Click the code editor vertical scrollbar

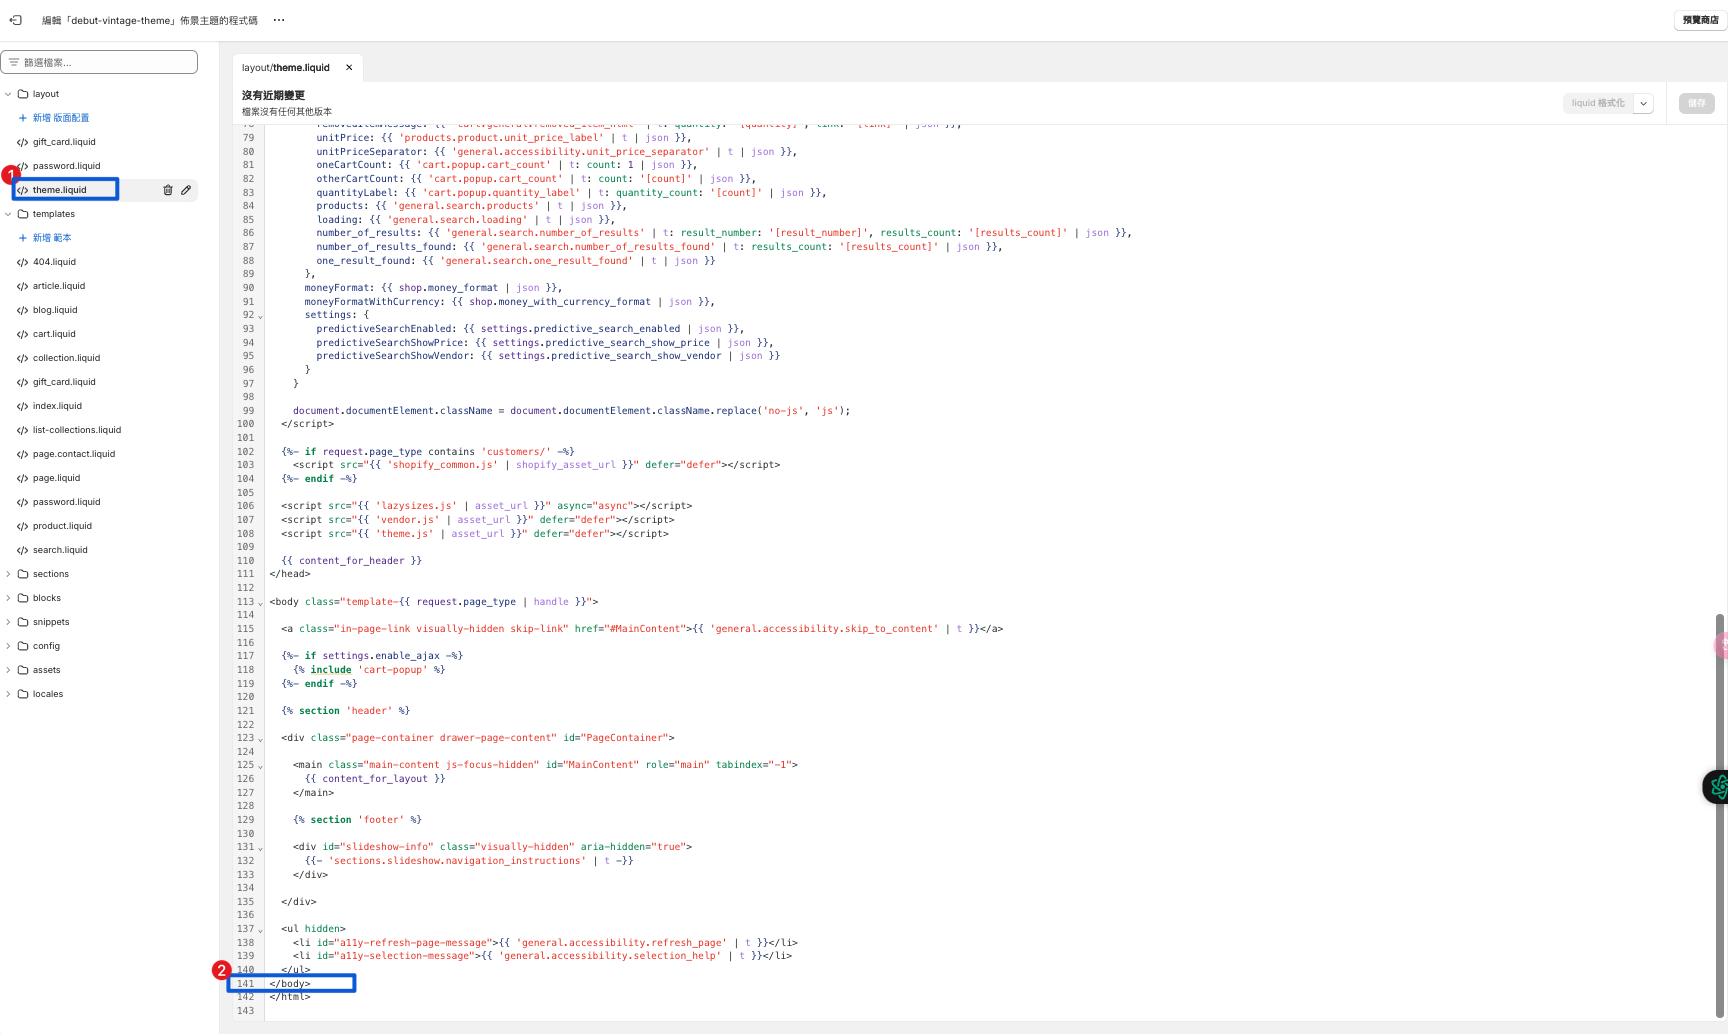(x=1720, y=816)
